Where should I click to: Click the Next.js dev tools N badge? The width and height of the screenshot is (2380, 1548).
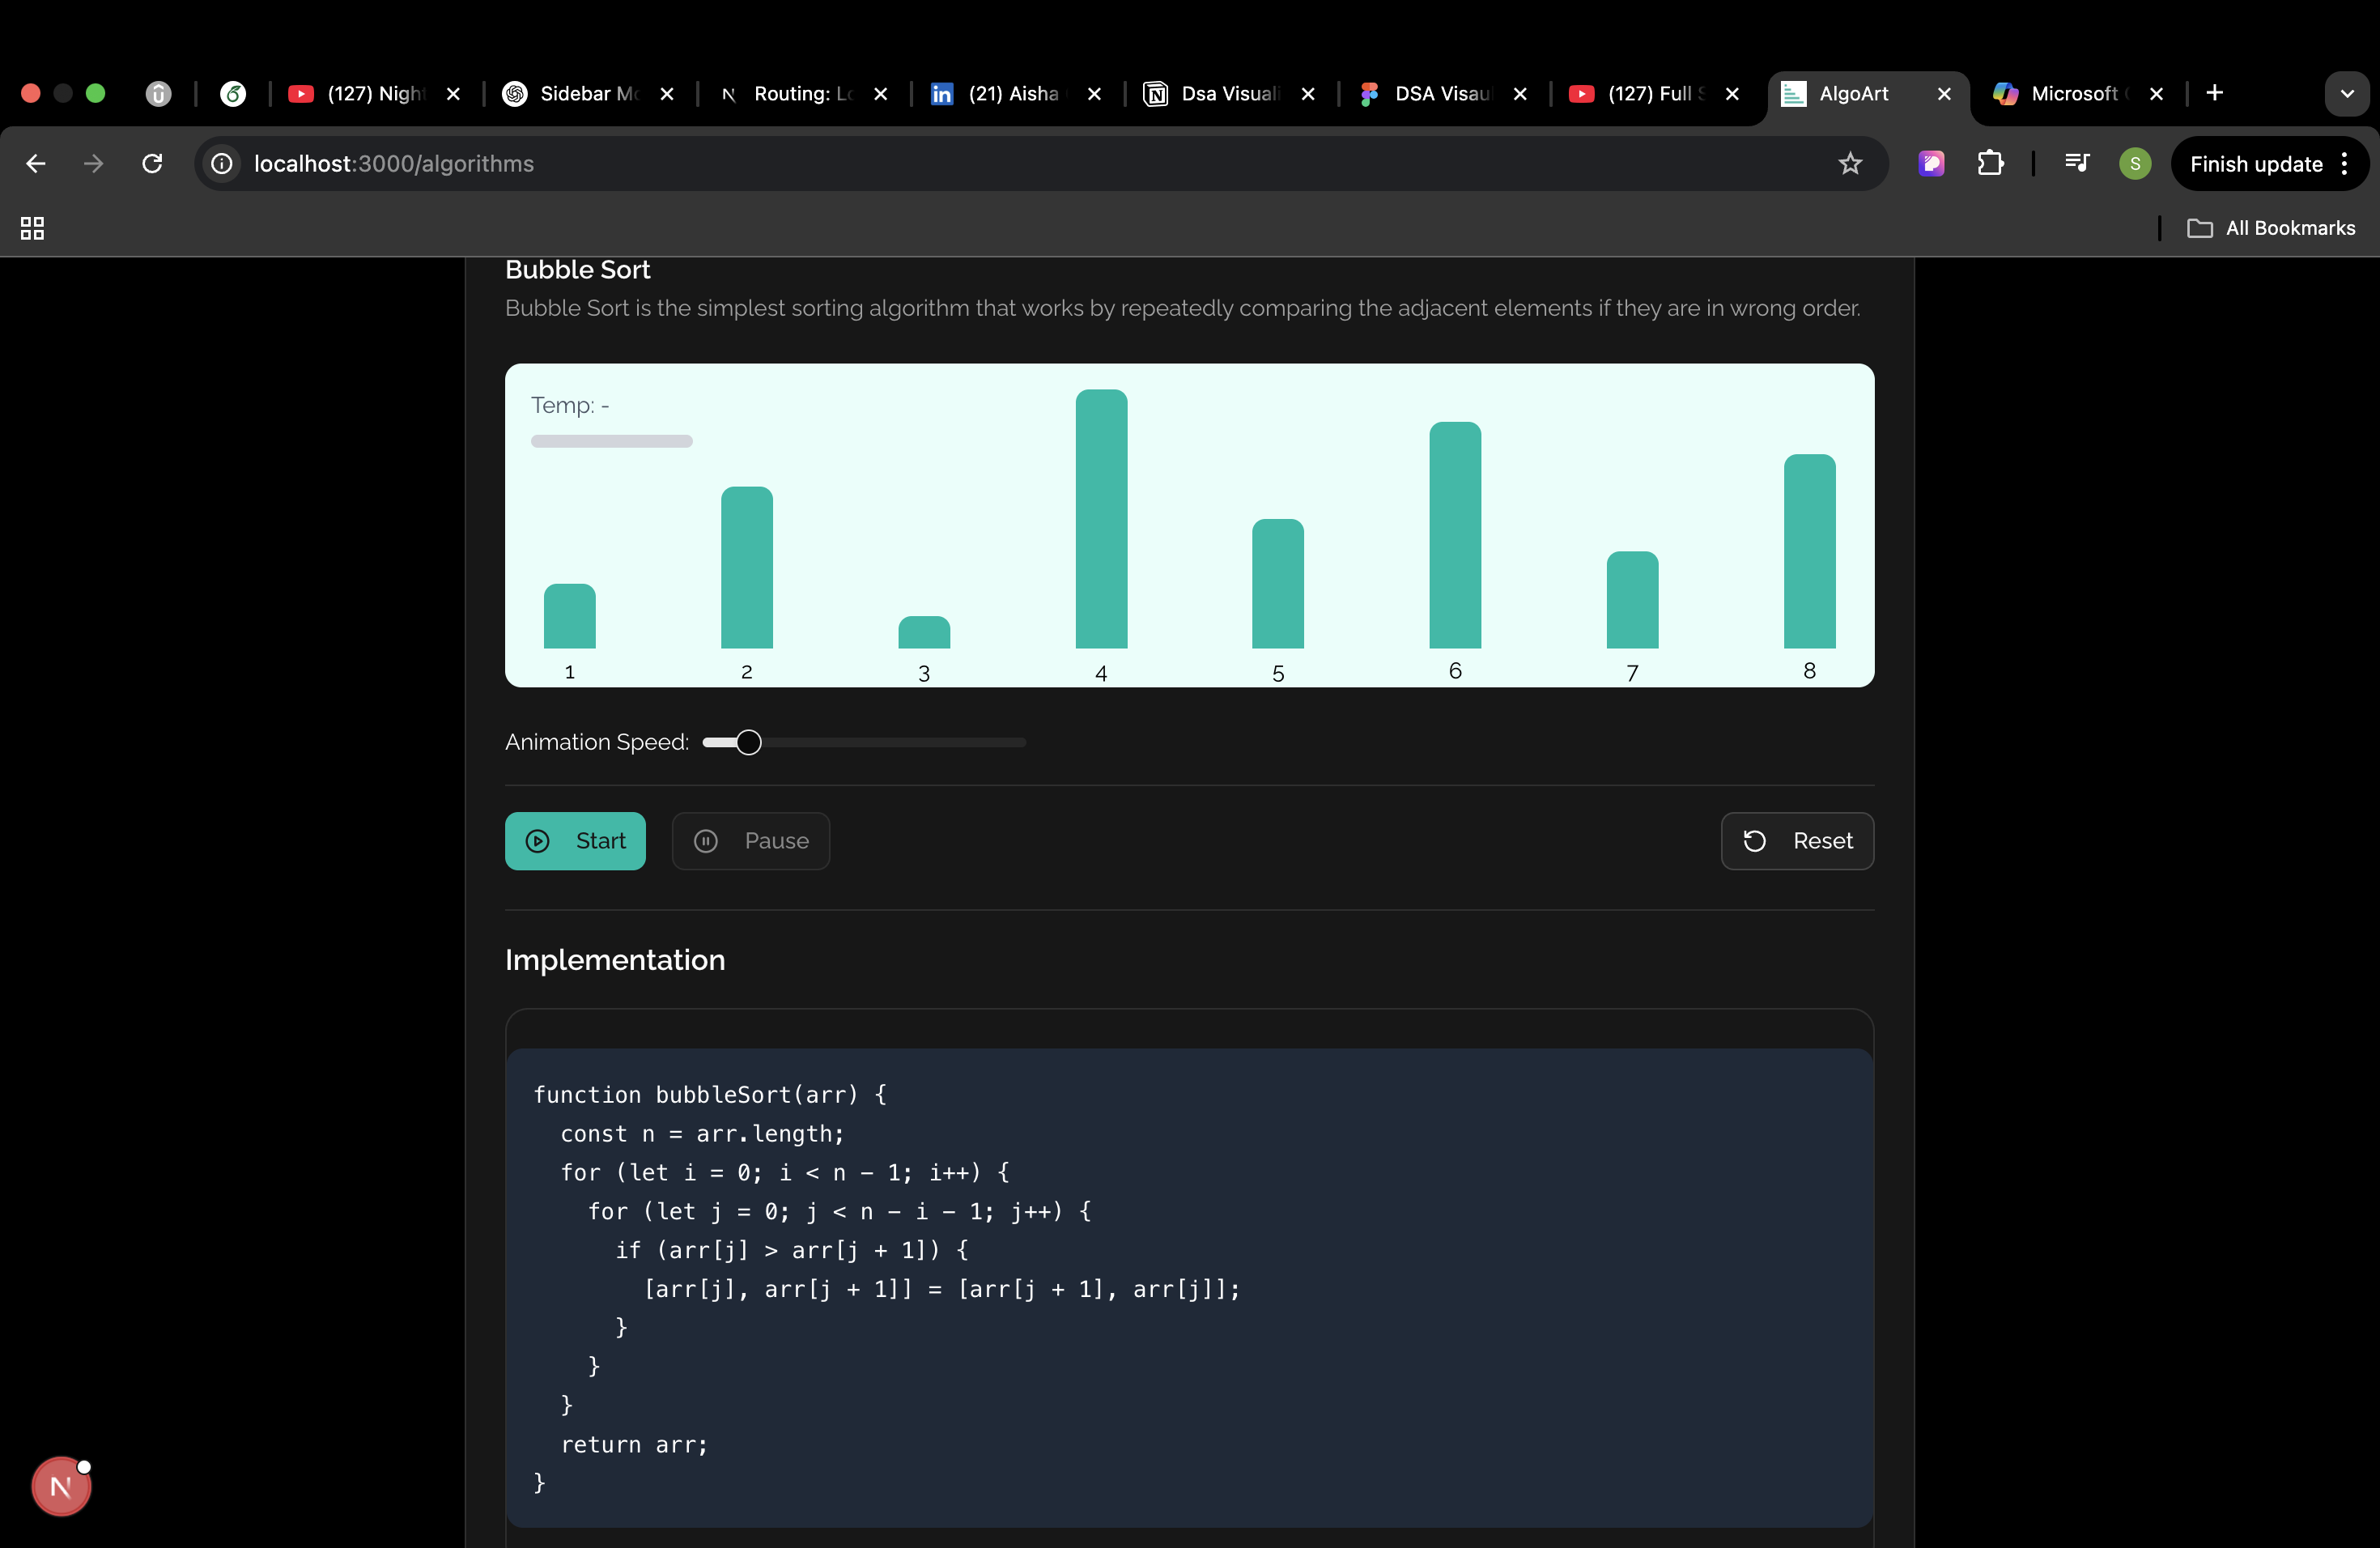[x=61, y=1486]
